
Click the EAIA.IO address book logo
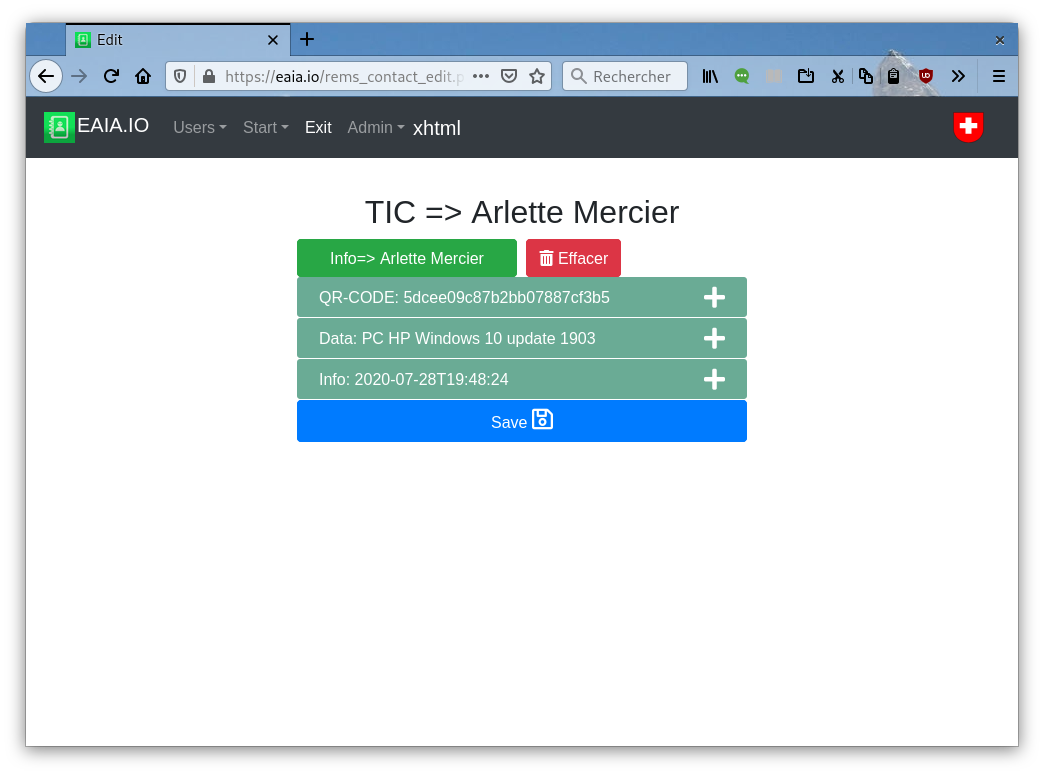click(59, 127)
